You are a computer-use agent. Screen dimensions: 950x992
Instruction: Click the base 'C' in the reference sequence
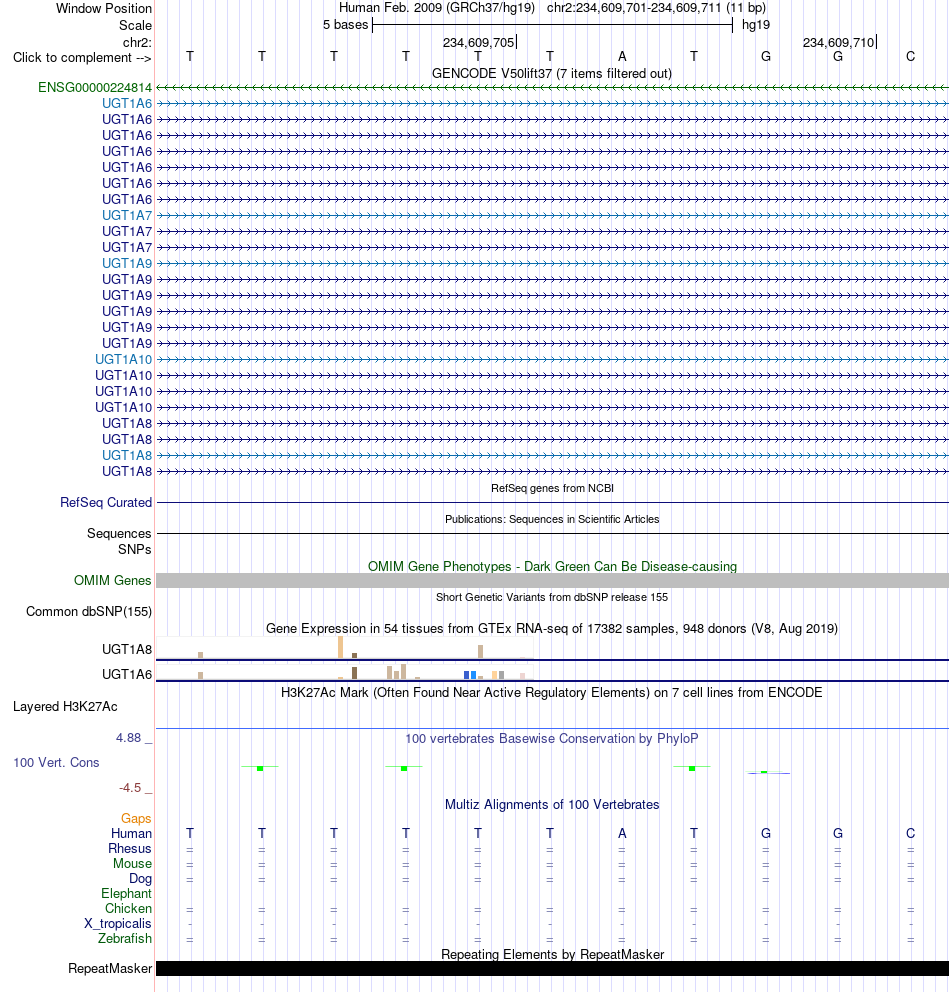[910, 56]
